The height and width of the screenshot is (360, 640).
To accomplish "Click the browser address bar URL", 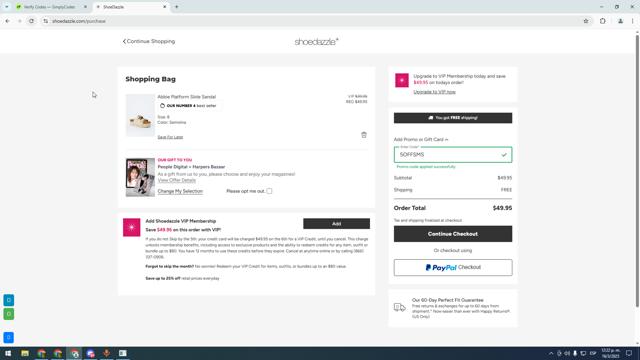I will tap(79, 21).
